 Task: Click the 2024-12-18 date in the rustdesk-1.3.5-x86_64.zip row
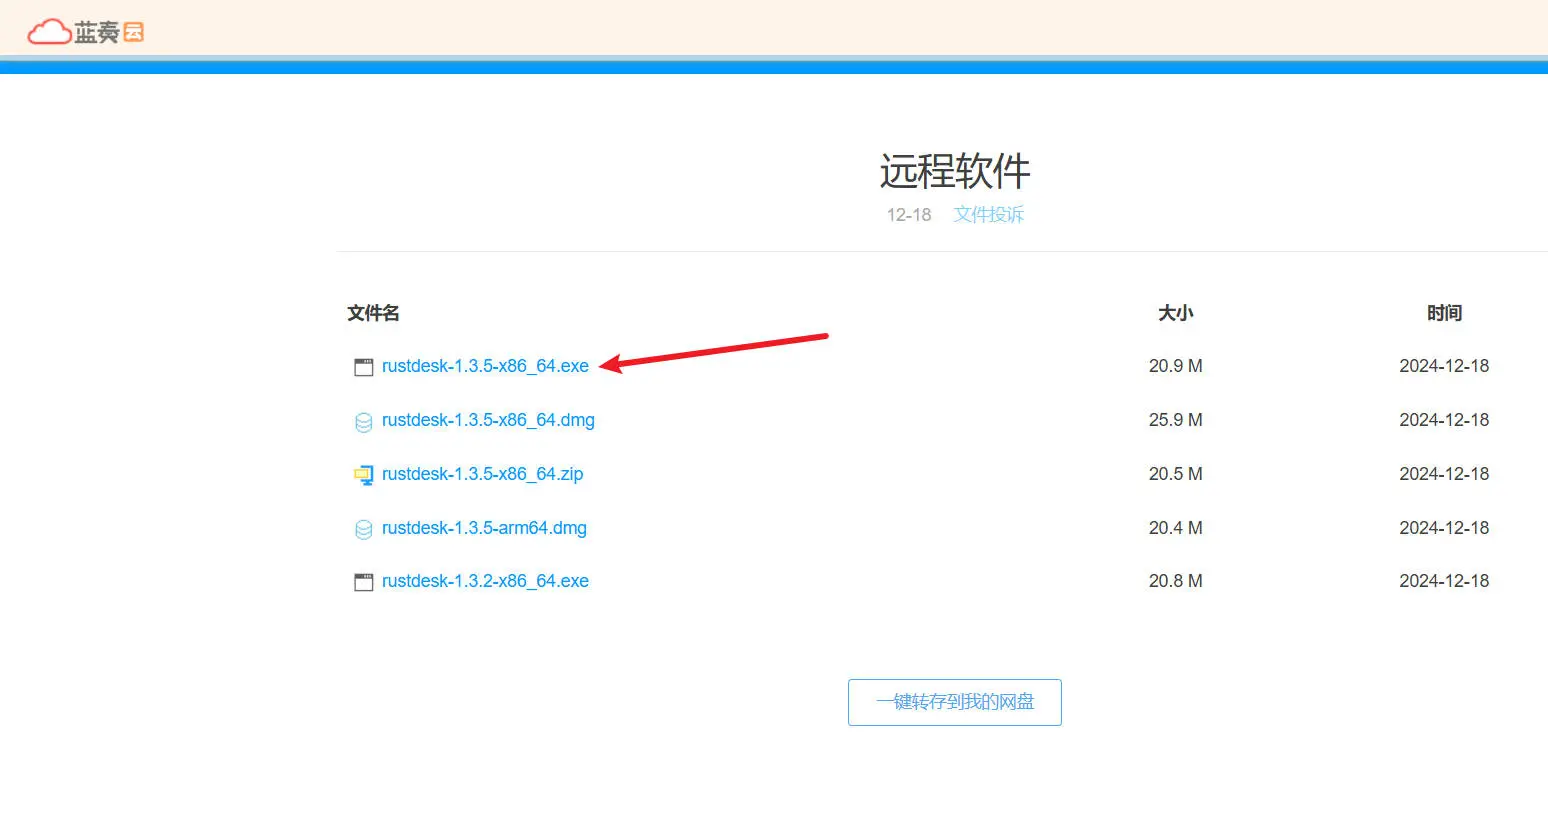(1444, 474)
